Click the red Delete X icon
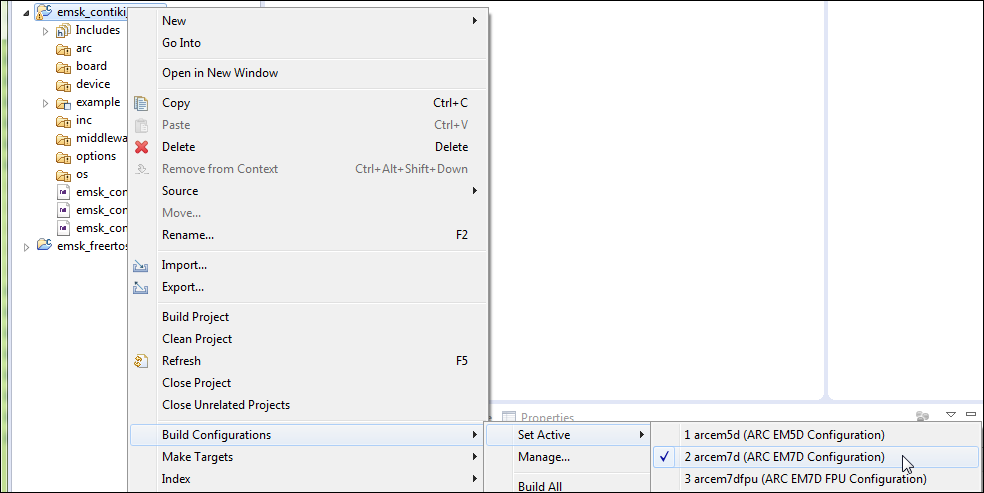984x493 pixels. click(x=142, y=147)
